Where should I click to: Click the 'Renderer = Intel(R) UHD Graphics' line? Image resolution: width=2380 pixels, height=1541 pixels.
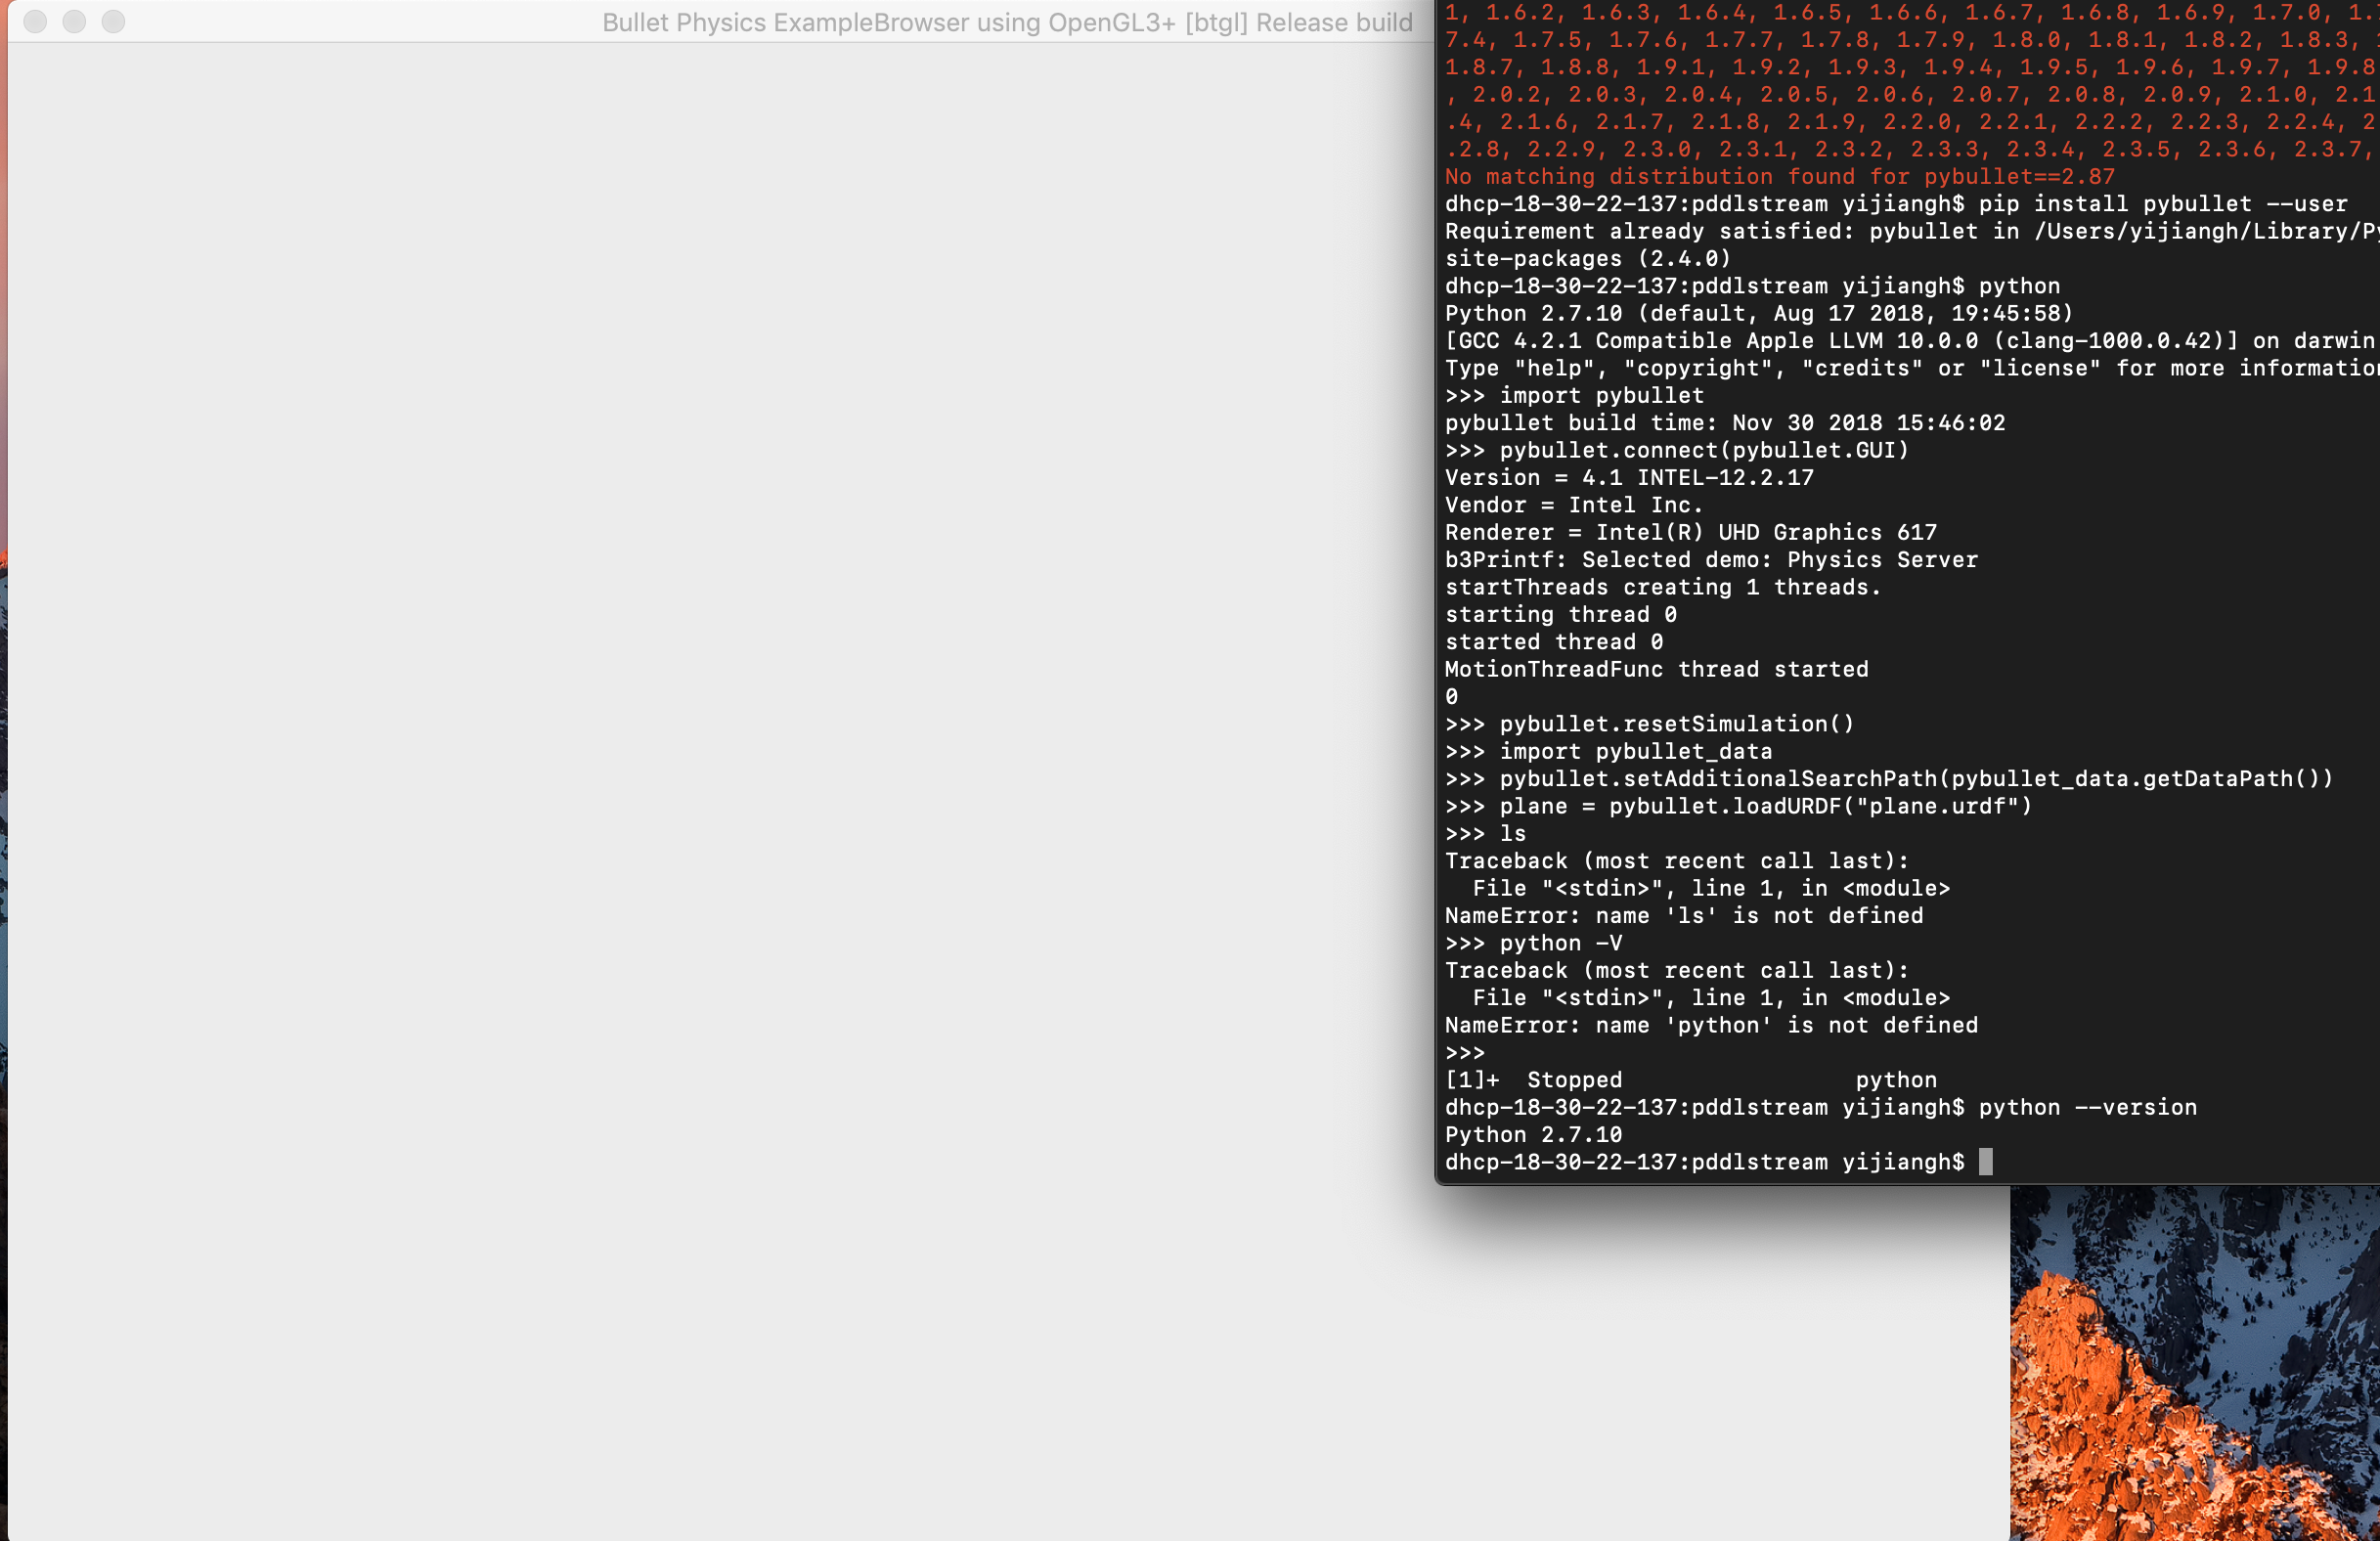click(1690, 532)
